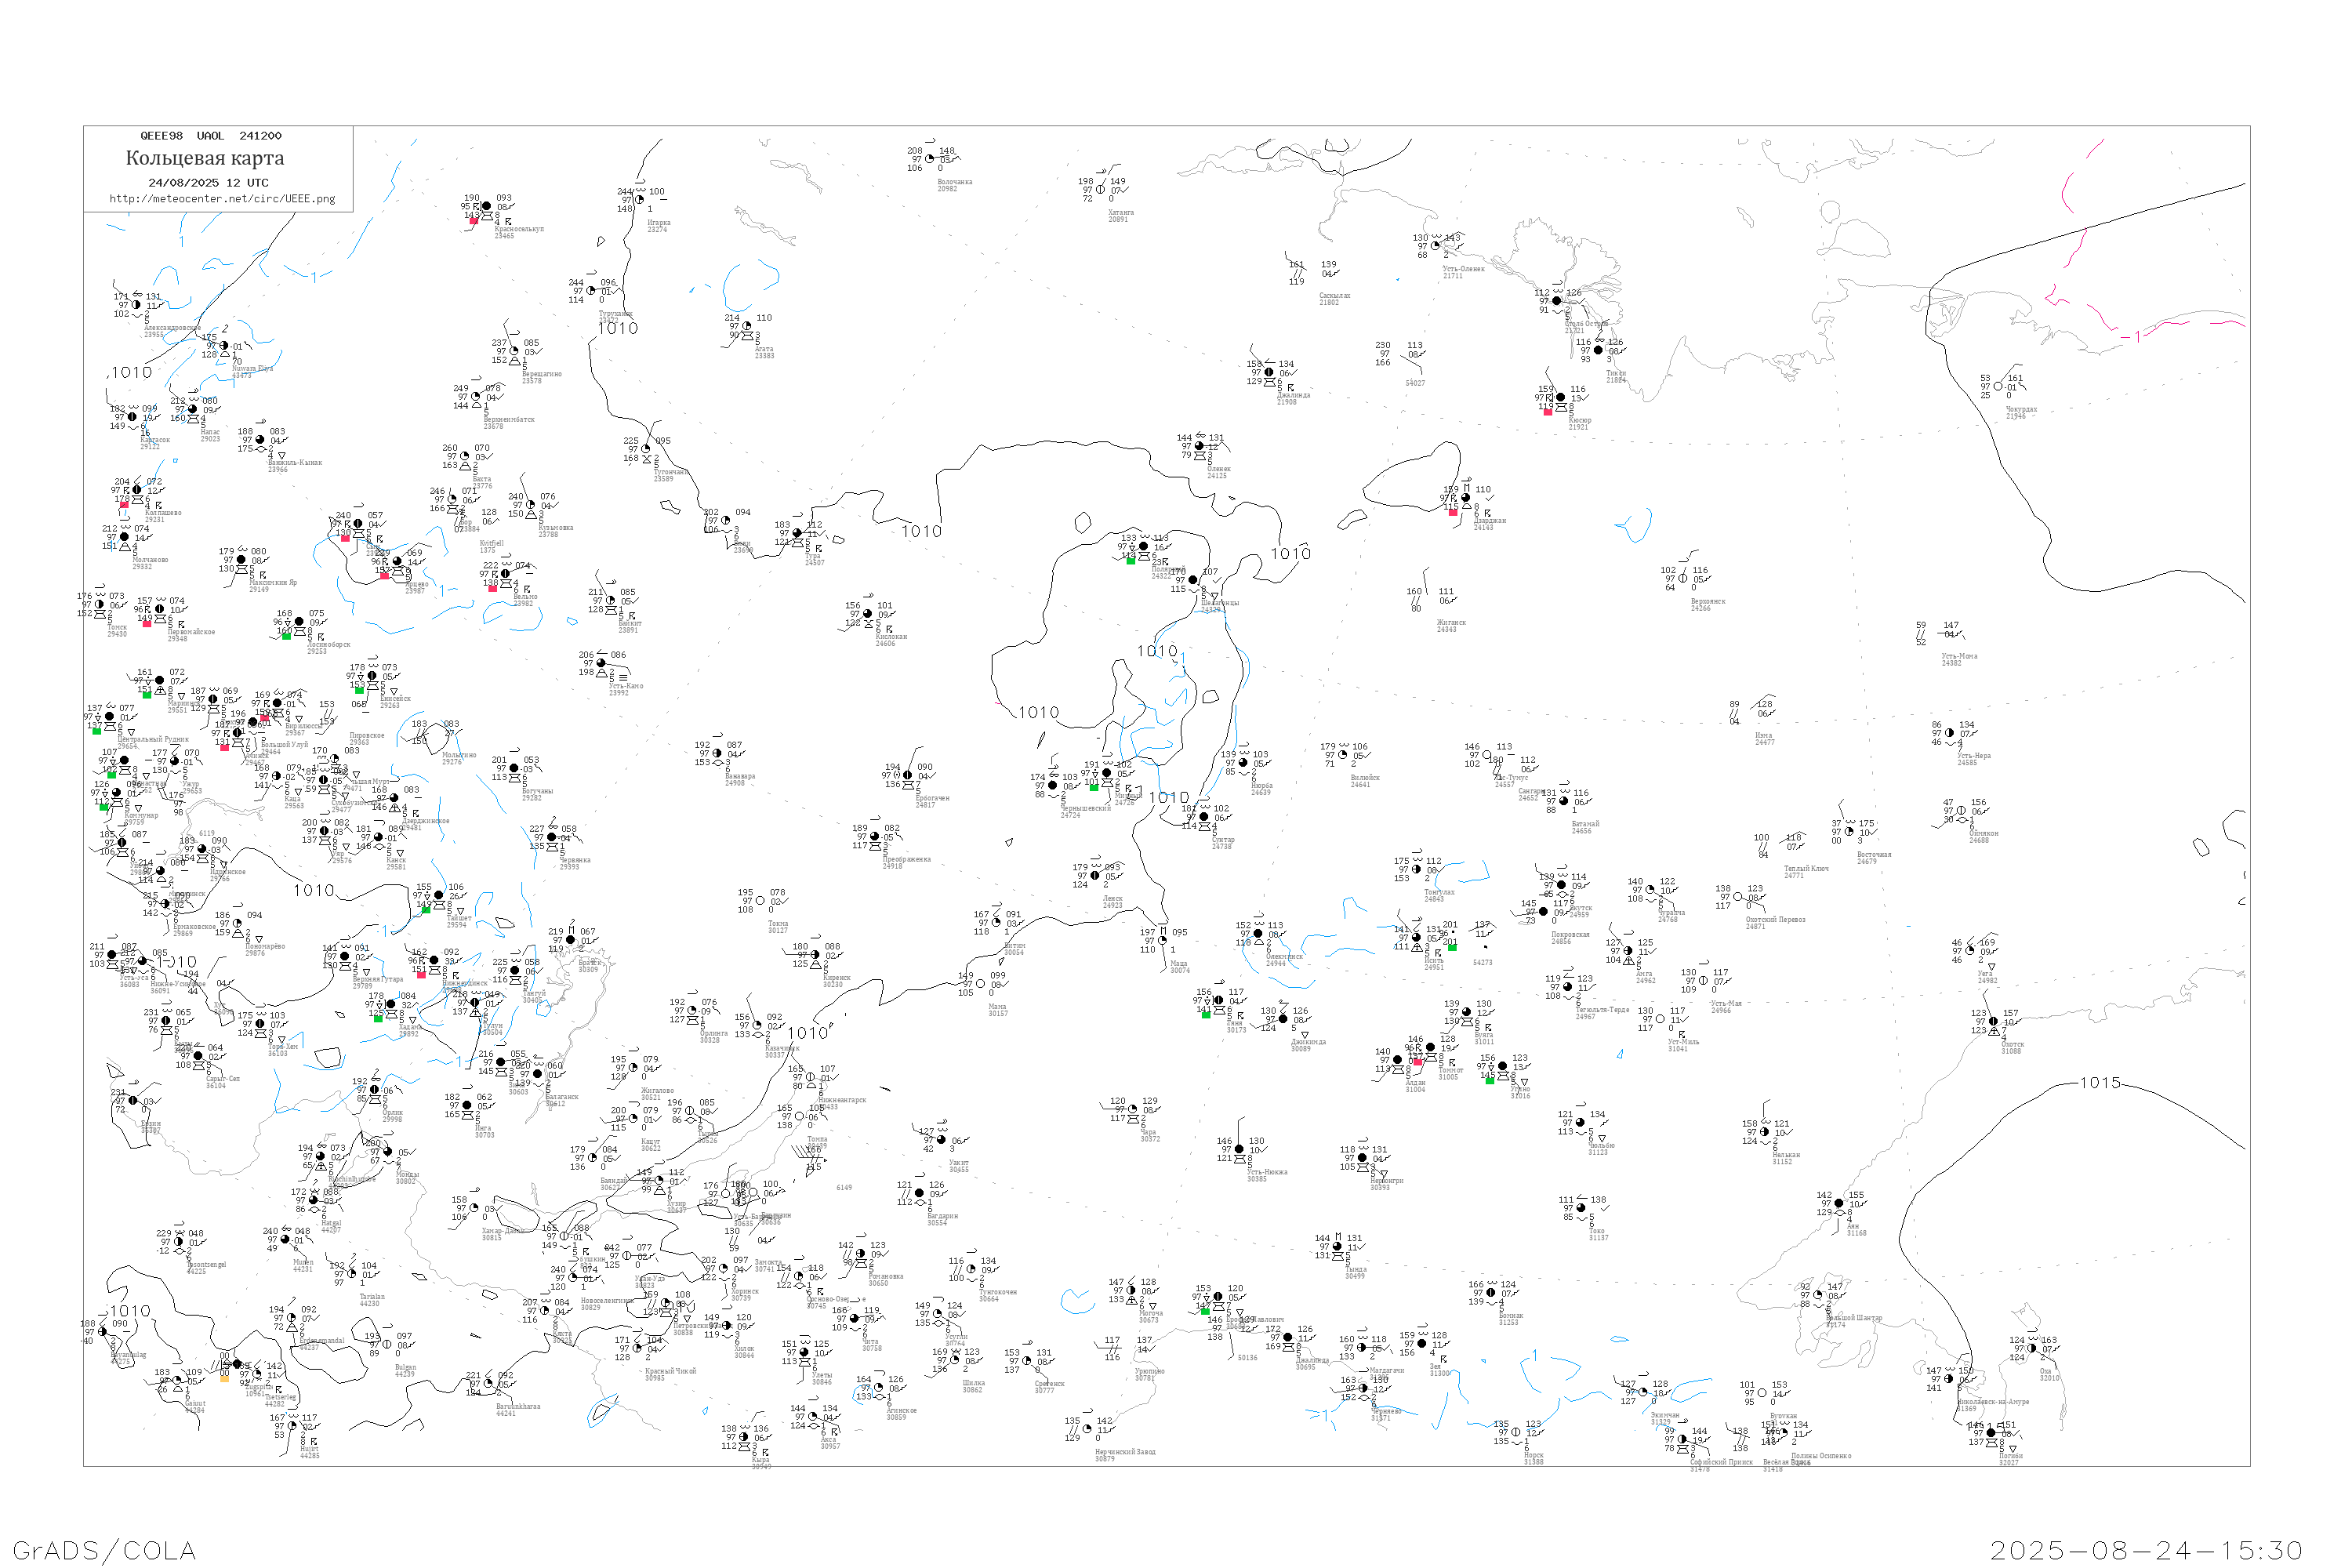The image size is (2352, 1568).
Task: Click the GrADS/COLA label
Action: tap(105, 1550)
